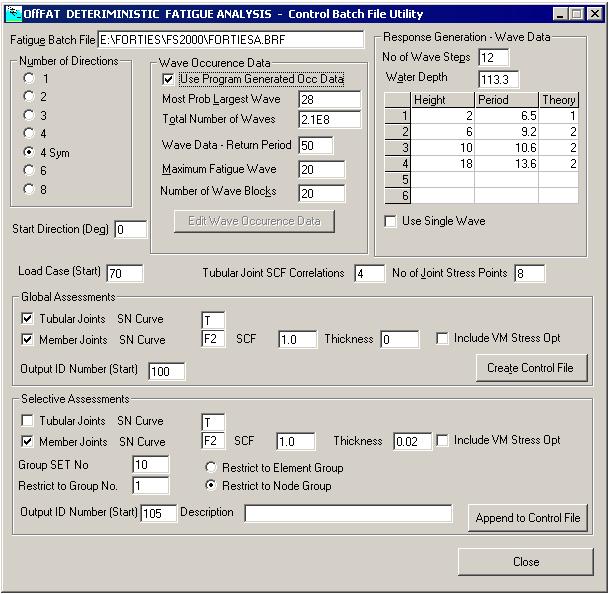The width and height of the screenshot is (609, 594).
Task: Click Global SCF value field
Action: point(298,340)
